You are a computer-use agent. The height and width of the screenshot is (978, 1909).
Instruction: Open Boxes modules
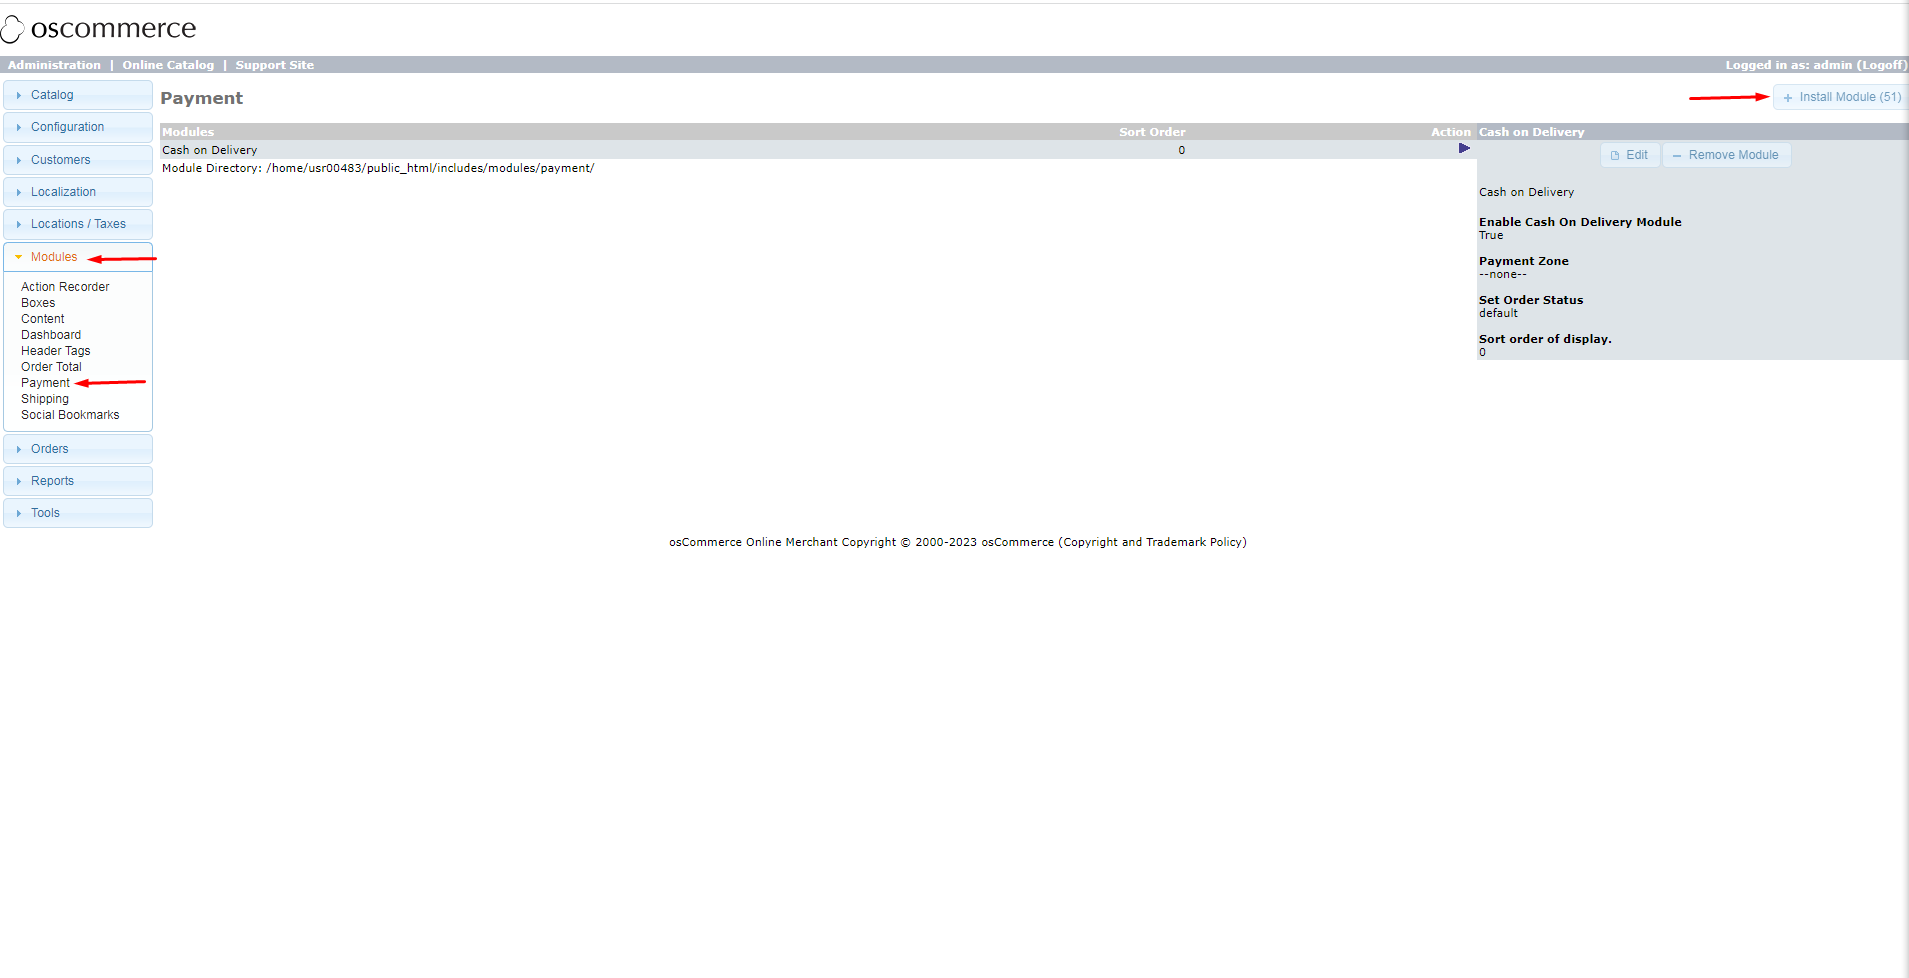pos(38,303)
